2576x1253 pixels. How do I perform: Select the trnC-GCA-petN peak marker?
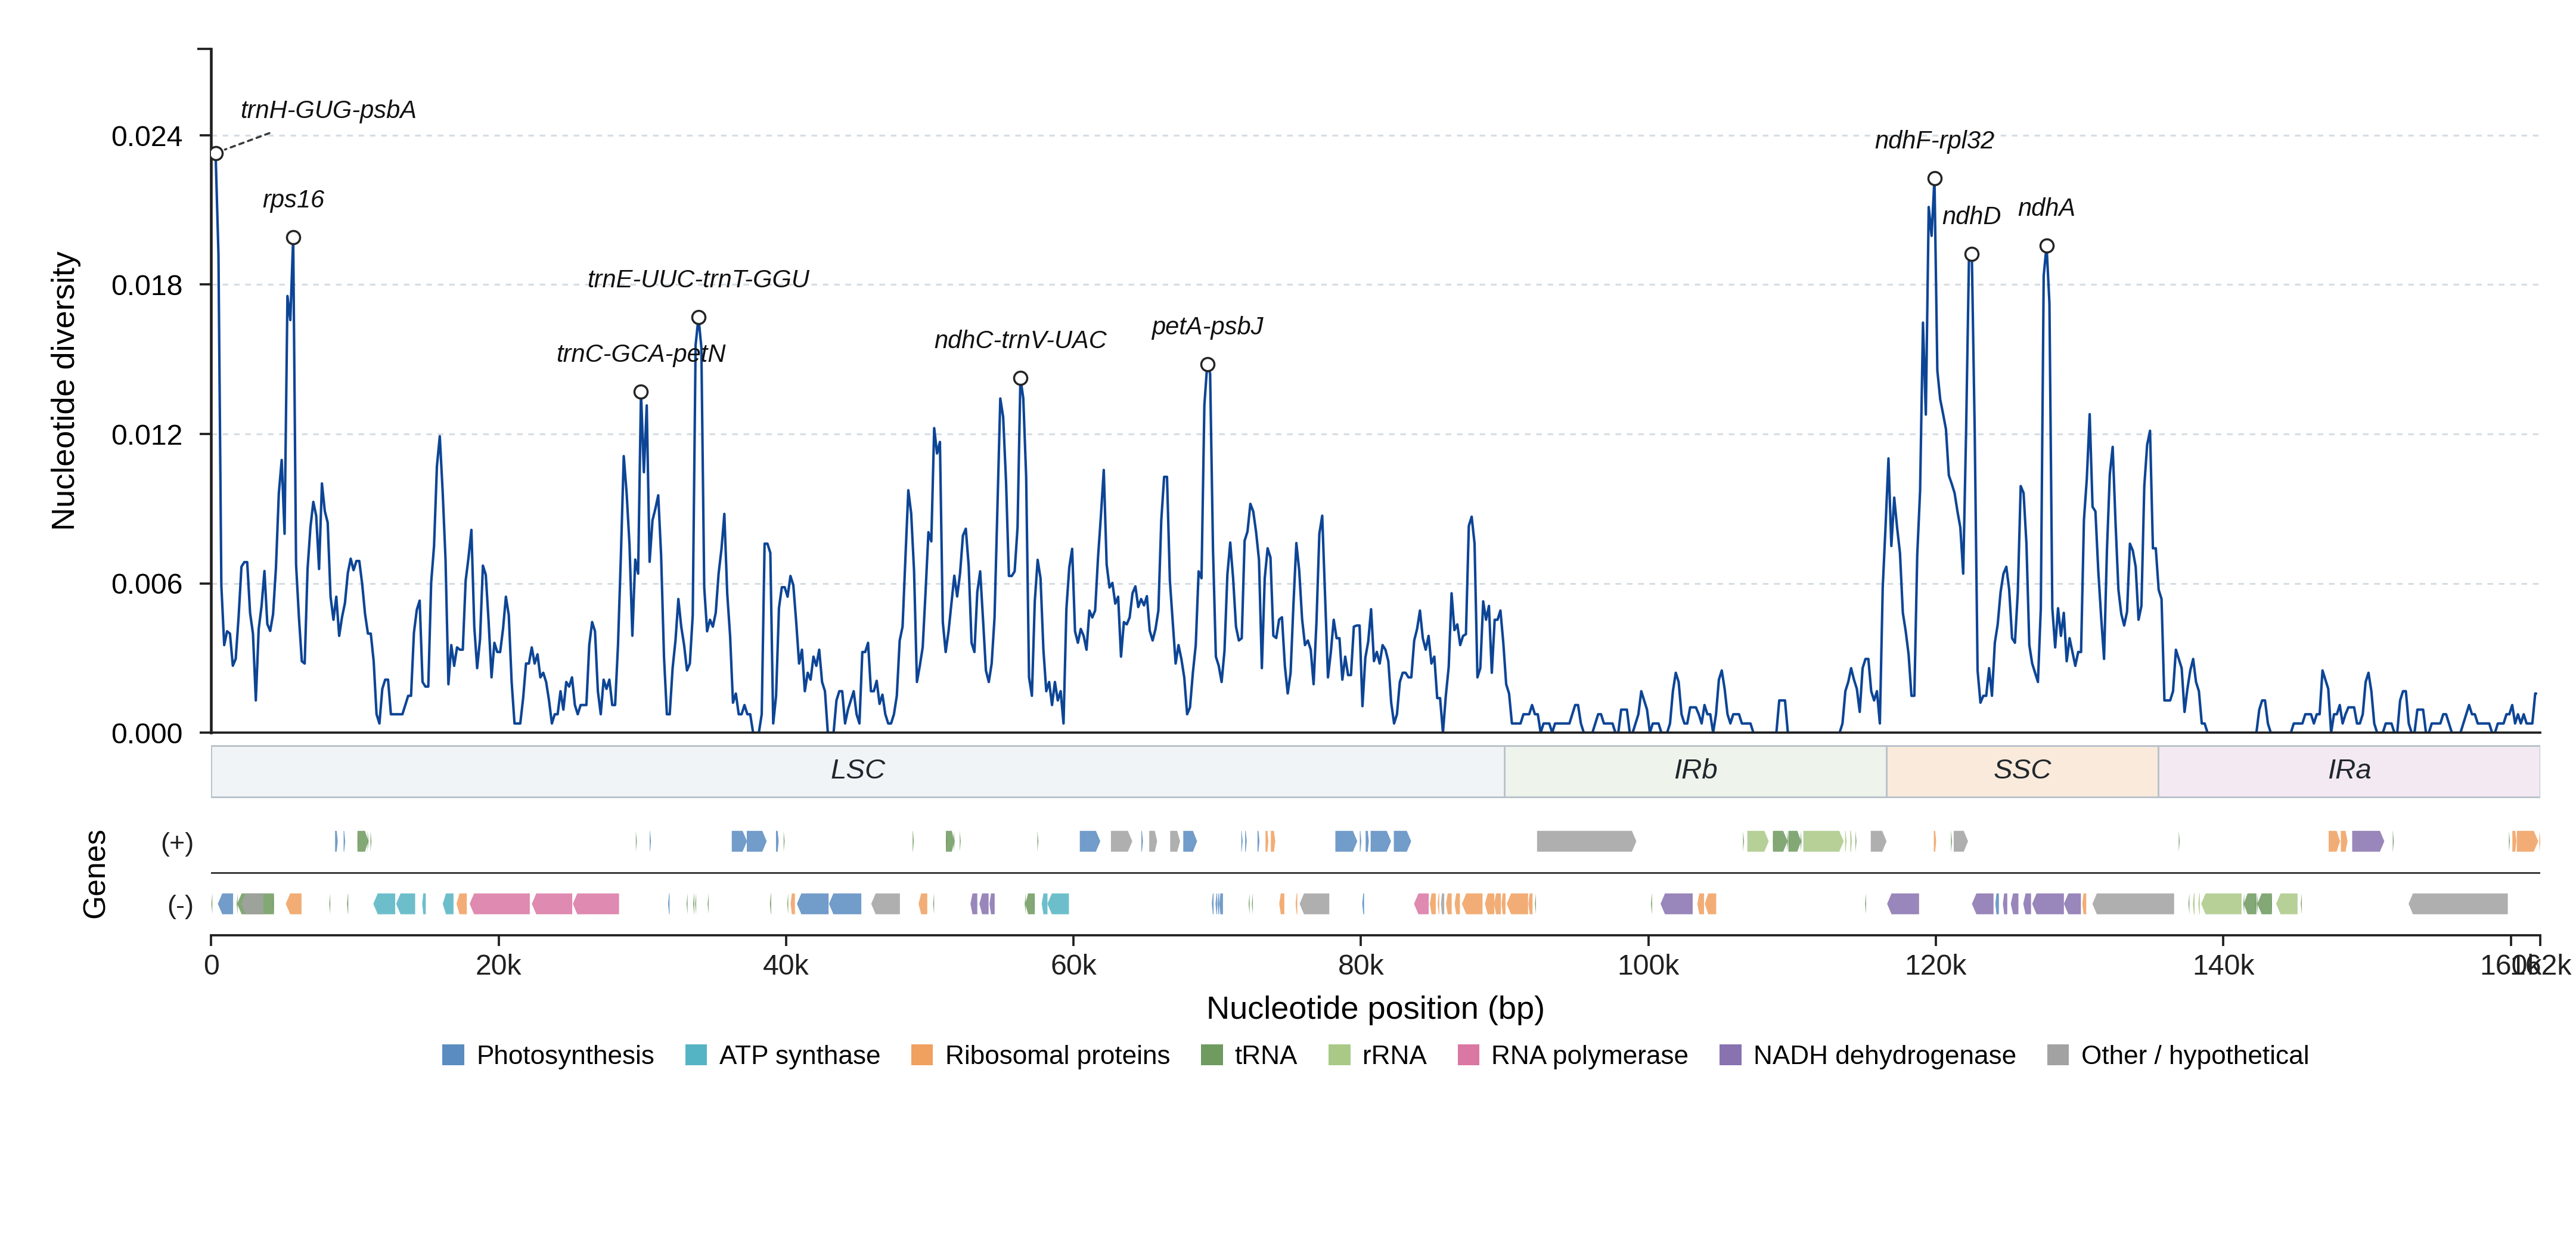click(x=641, y=392)
